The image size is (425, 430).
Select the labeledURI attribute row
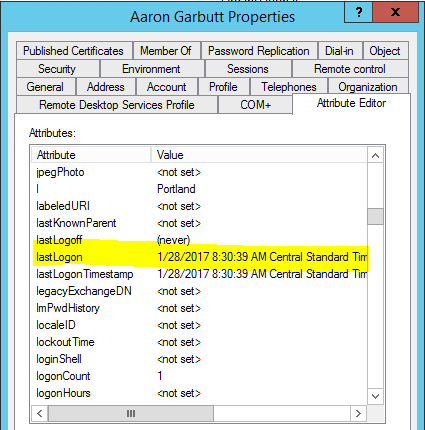tap(199, 206)
